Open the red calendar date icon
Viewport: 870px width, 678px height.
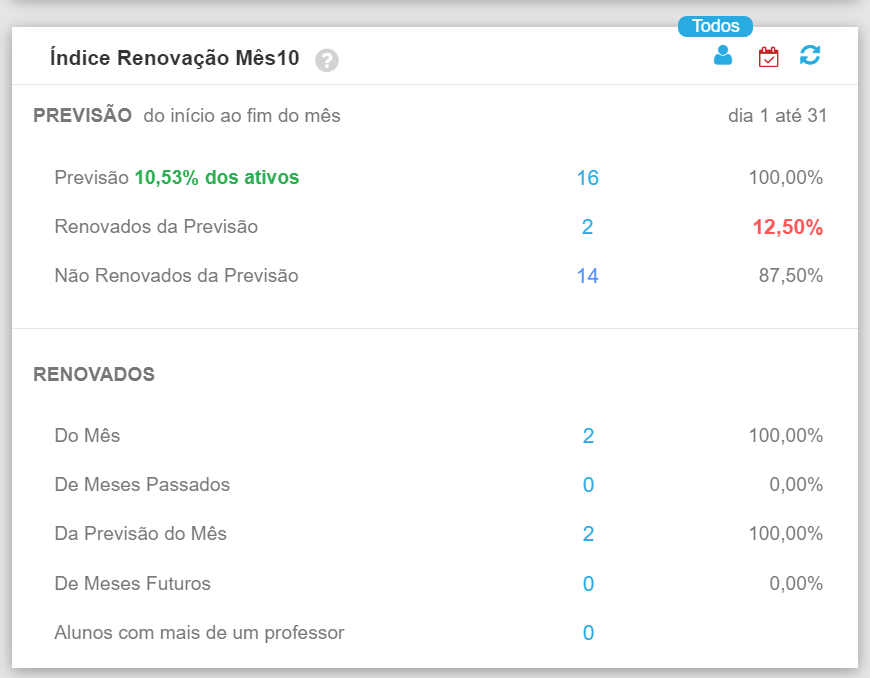click(768, 57)
